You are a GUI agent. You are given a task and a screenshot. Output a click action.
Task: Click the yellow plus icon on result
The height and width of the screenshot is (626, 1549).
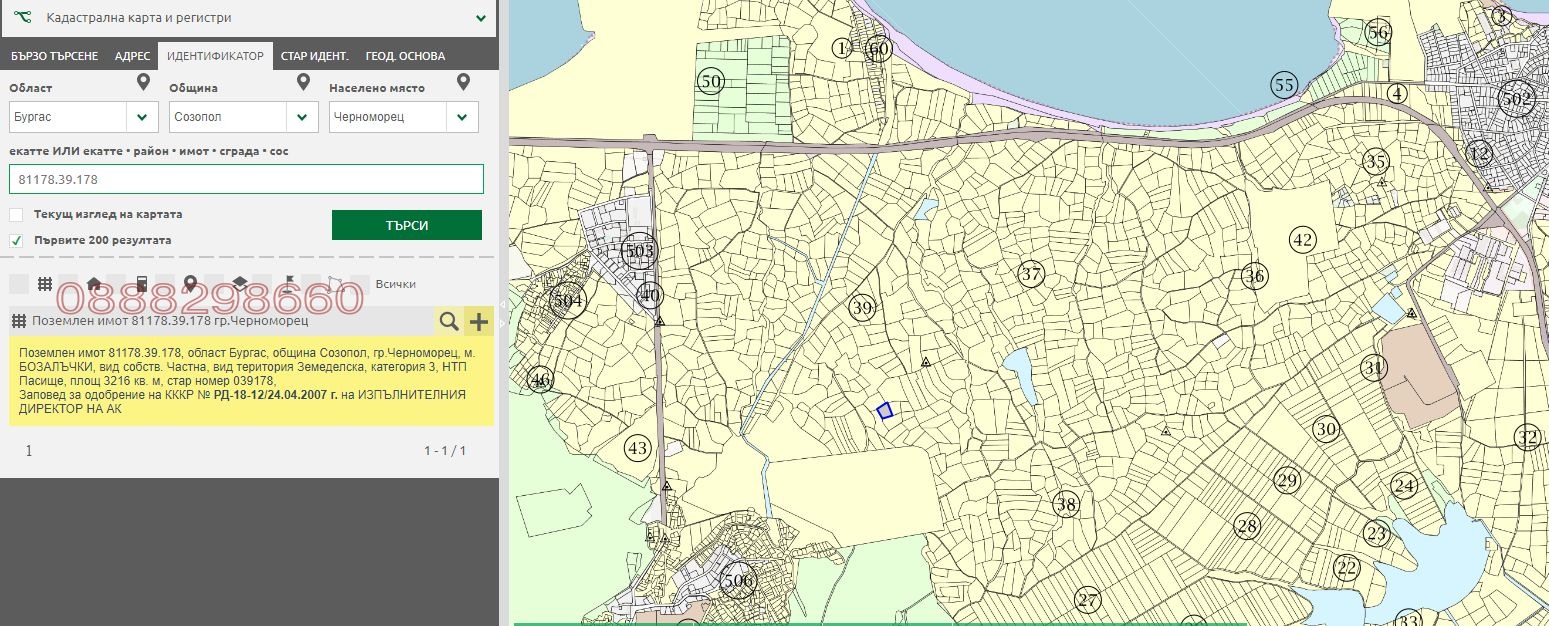point(480,321)
